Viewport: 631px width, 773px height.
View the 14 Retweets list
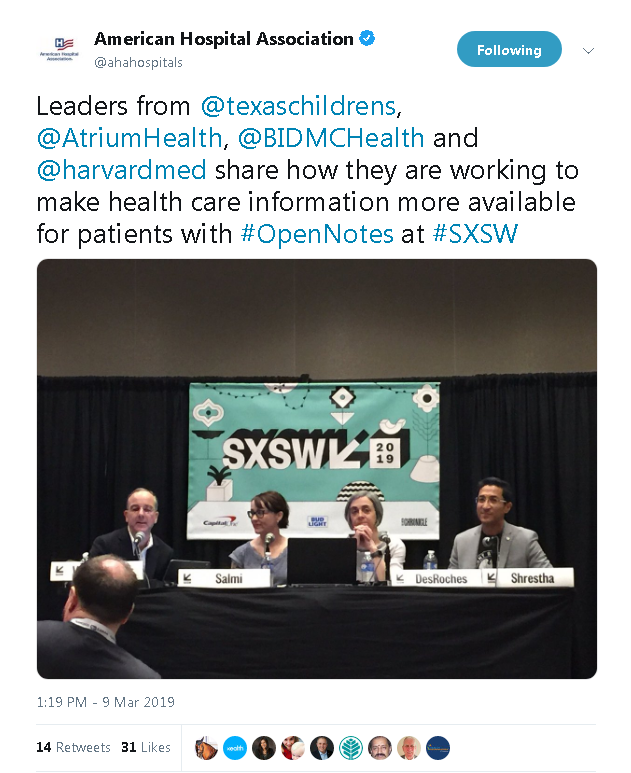coord(73,747)
